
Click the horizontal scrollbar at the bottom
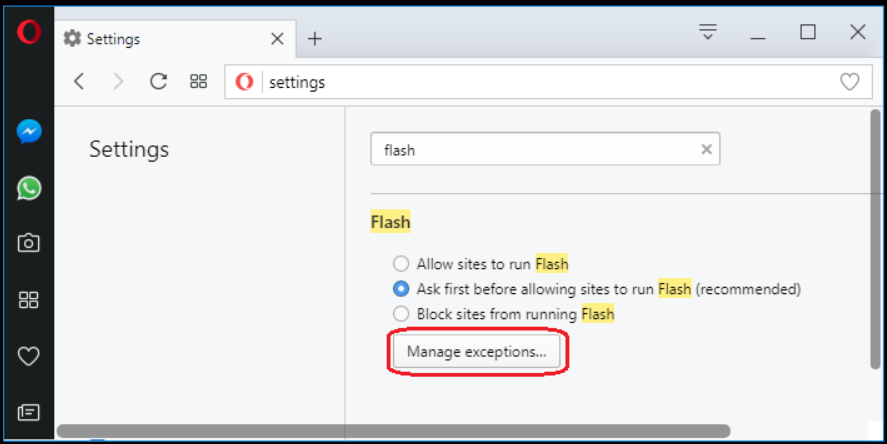click(390, 432)
